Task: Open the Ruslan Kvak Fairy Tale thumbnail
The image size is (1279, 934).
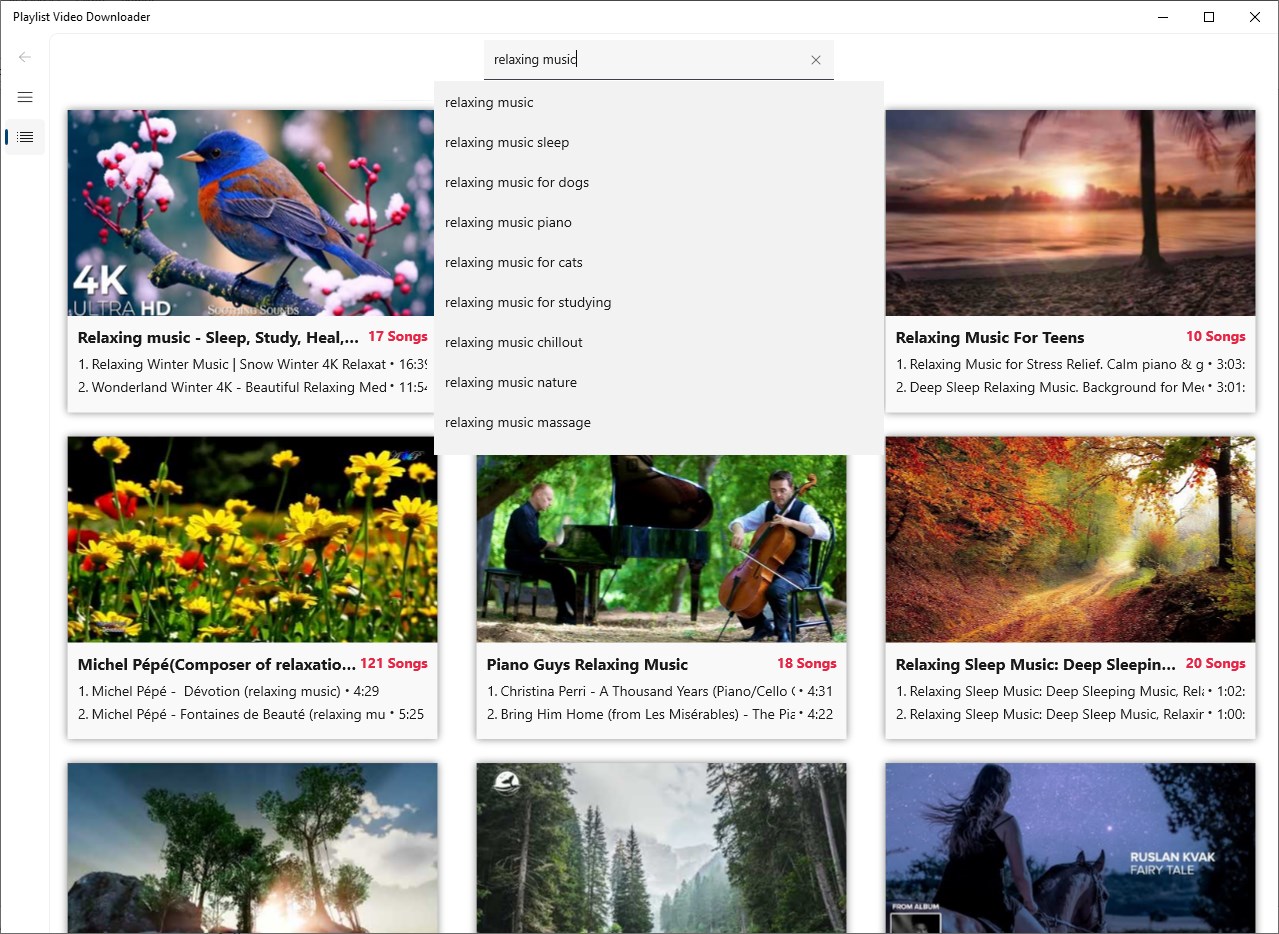Action: [1070, 848]
